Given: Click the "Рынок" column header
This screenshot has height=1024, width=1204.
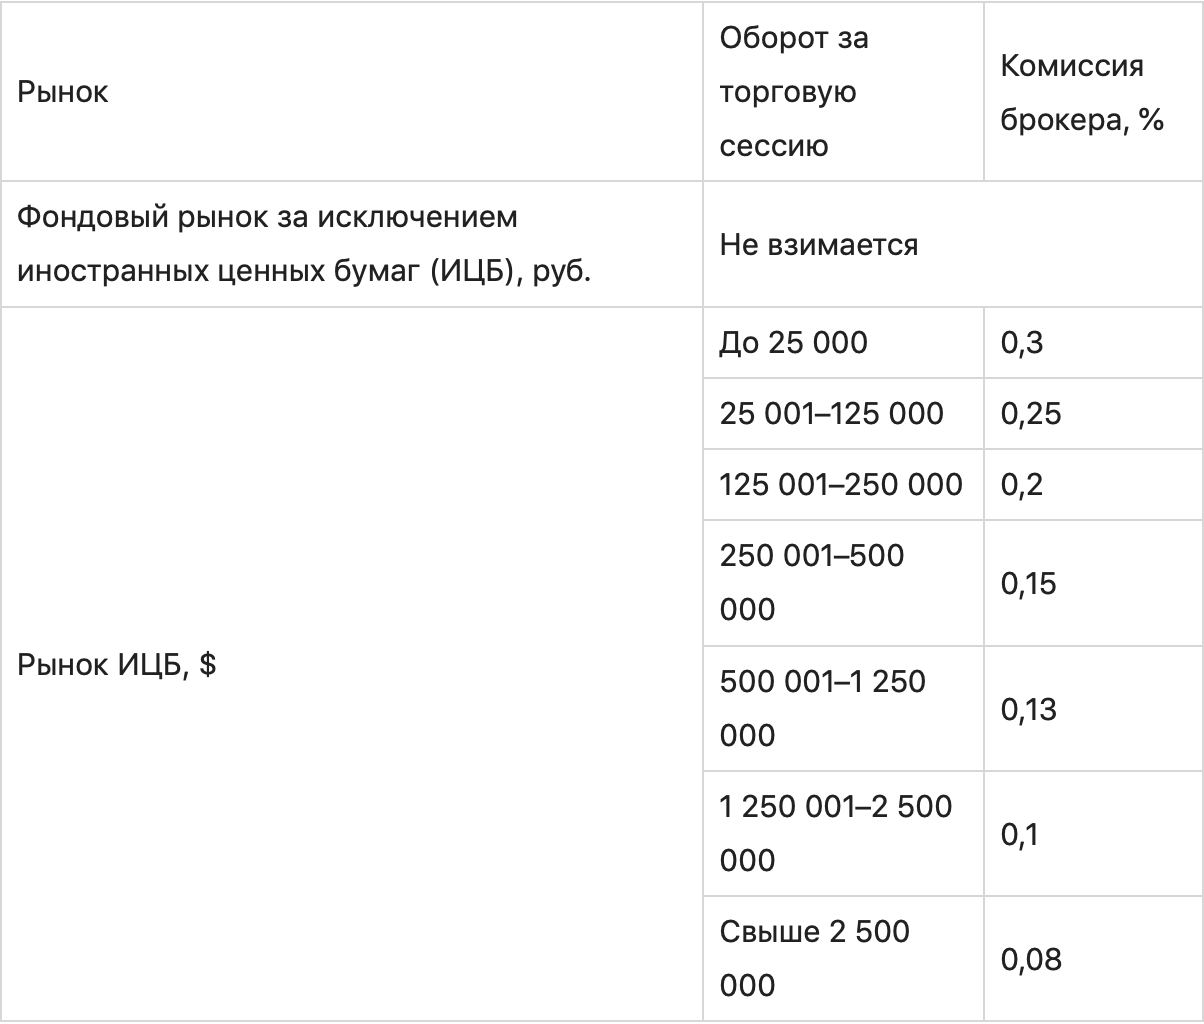Looking at the screenshot, I should [x=63, y=92].
